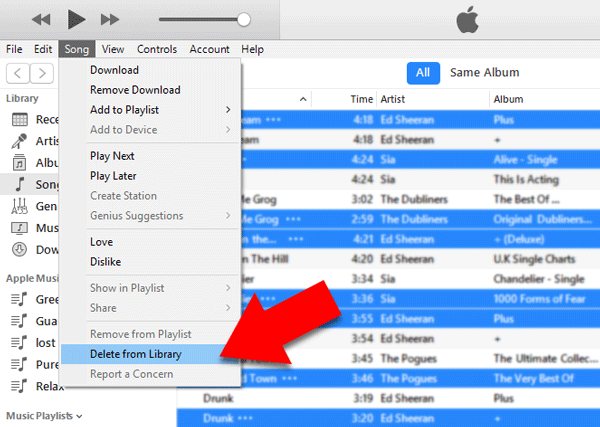Sort by the Time column header

(x=362, y=99)
